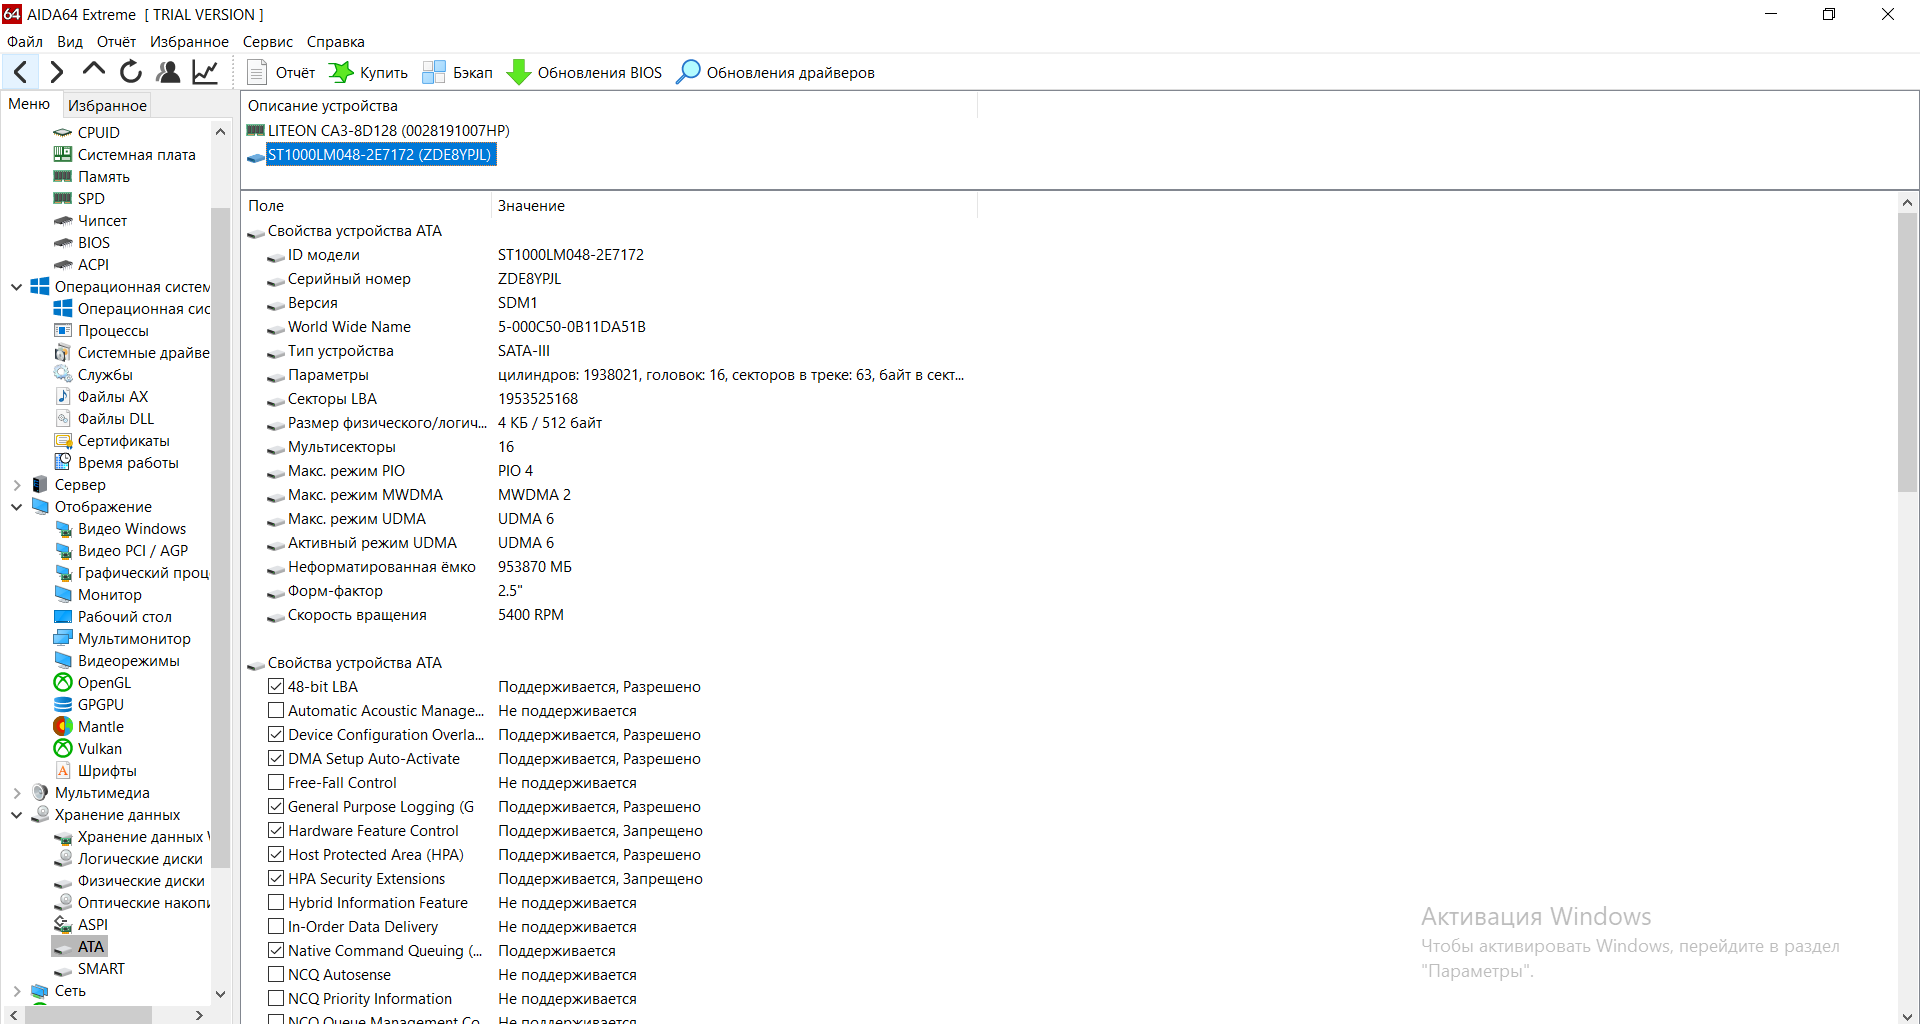This screenshot has height=1024, width=1920.
Task: Toggle Hardware Feature Control checkbox
Action: coord(276,831)
